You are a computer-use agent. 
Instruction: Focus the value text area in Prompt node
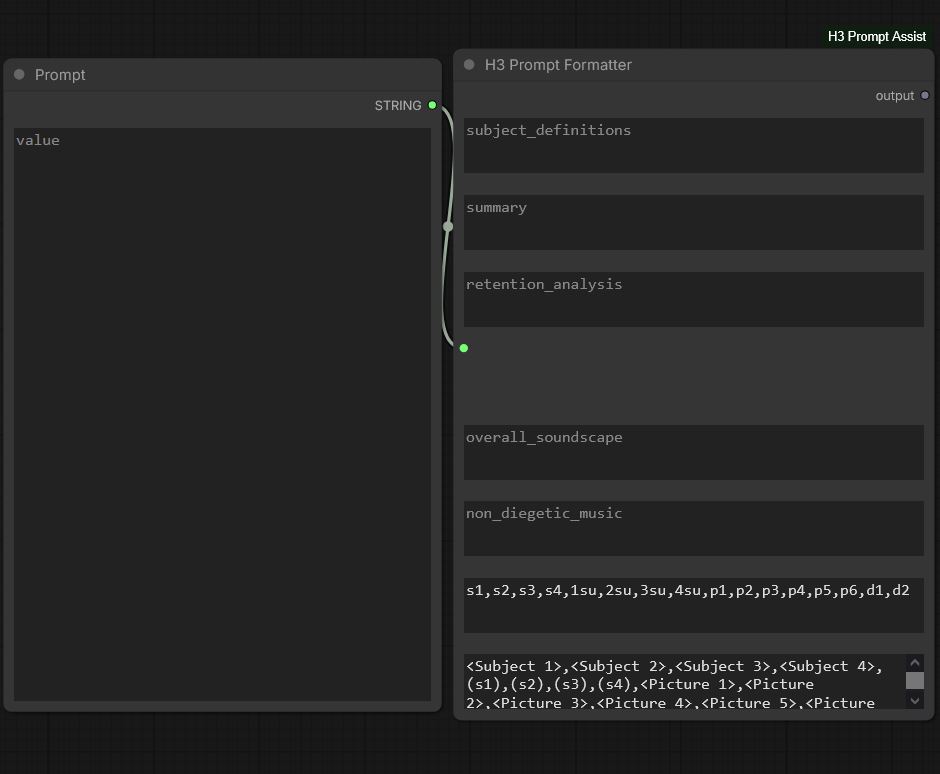coord(222,414)
